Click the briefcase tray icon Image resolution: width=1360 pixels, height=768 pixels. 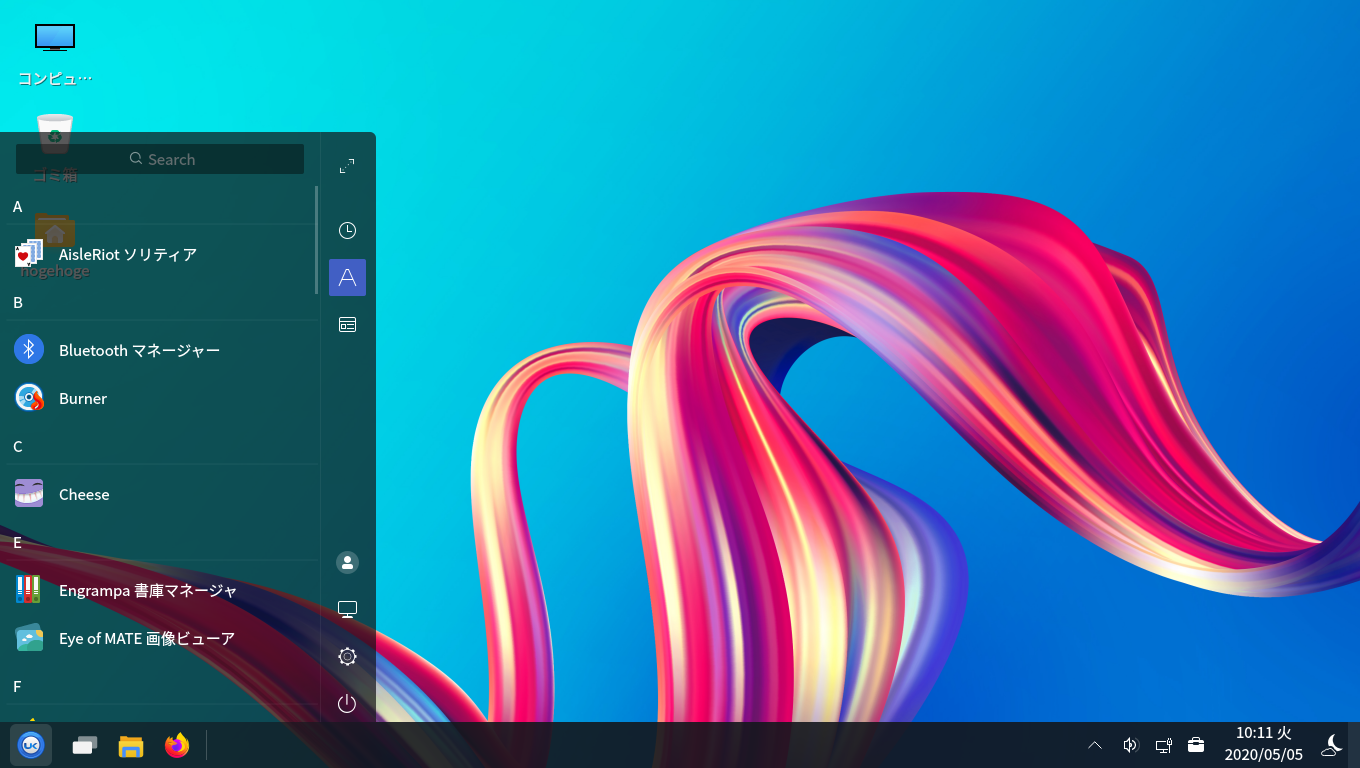(x=1196, y=745)
